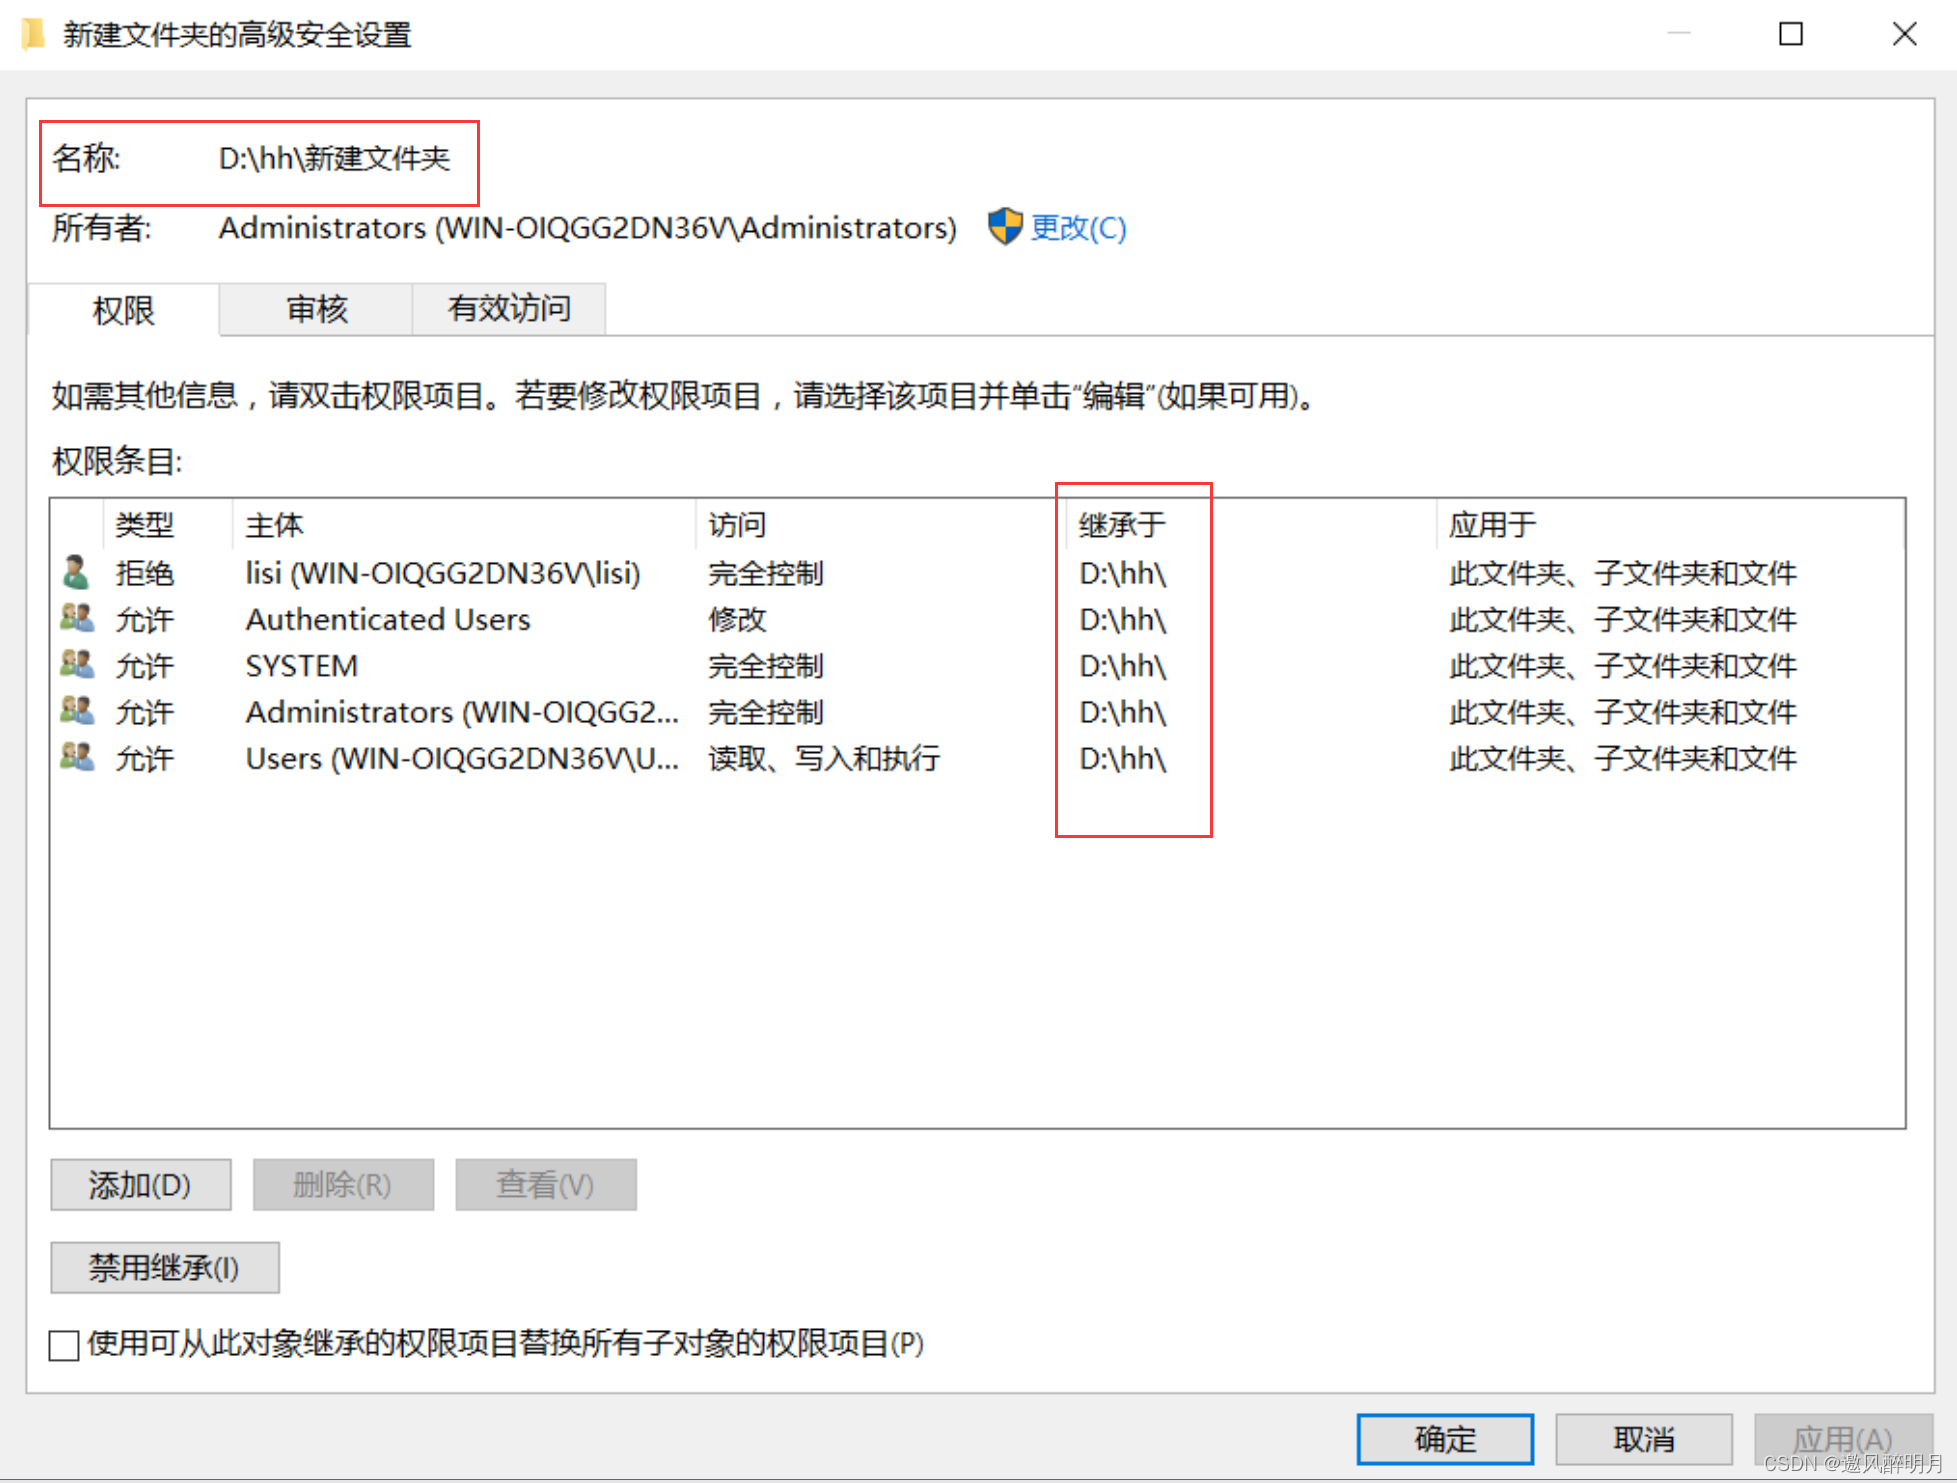Image resolution: width=1957 pixels, height=1483 pixels.
Task: Click the group icon beside the SYSTEM entry
Action: click(x=77, y=665)
